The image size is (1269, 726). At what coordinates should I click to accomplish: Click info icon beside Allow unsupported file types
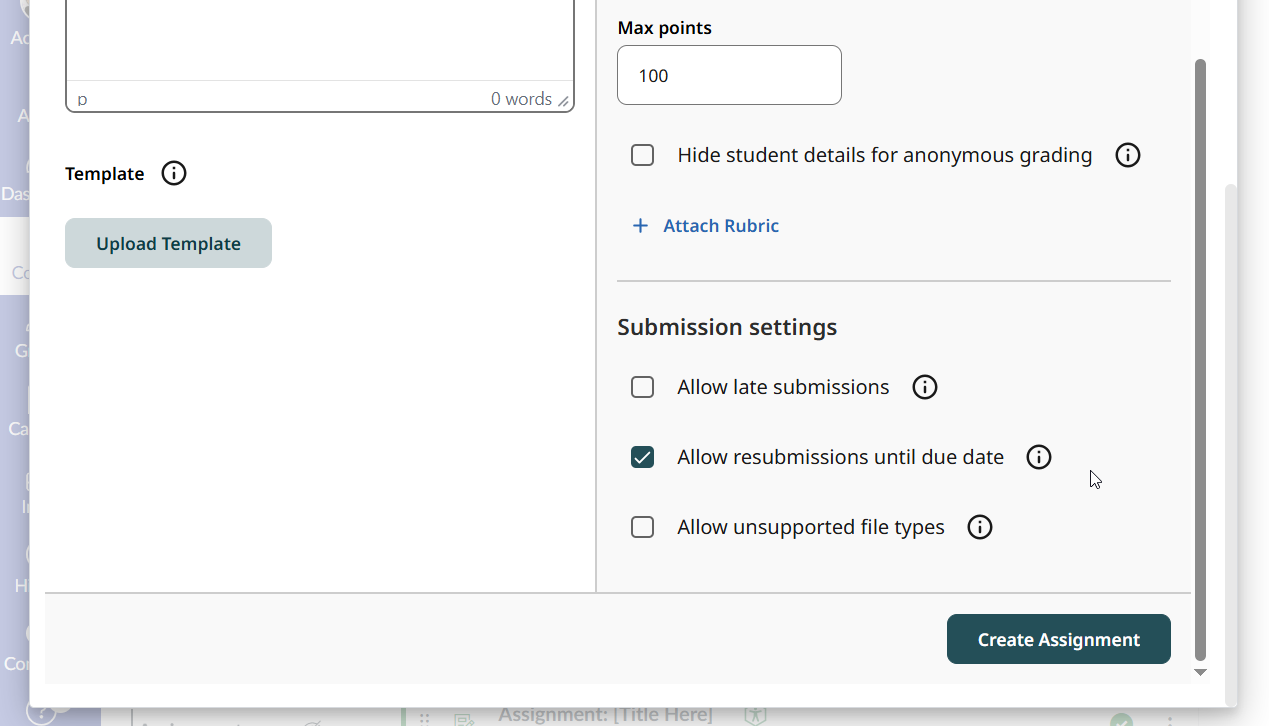(979, 527)
